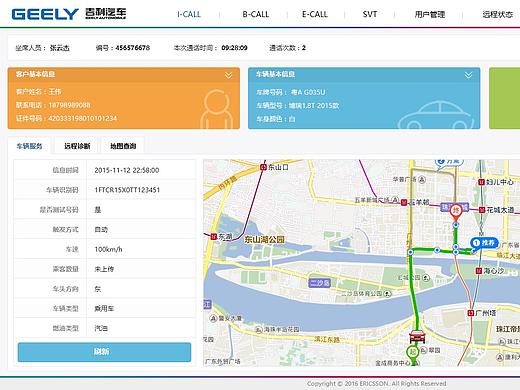Click the 东山湖公园 map label

pyautogui.click(x=264, y=239)
